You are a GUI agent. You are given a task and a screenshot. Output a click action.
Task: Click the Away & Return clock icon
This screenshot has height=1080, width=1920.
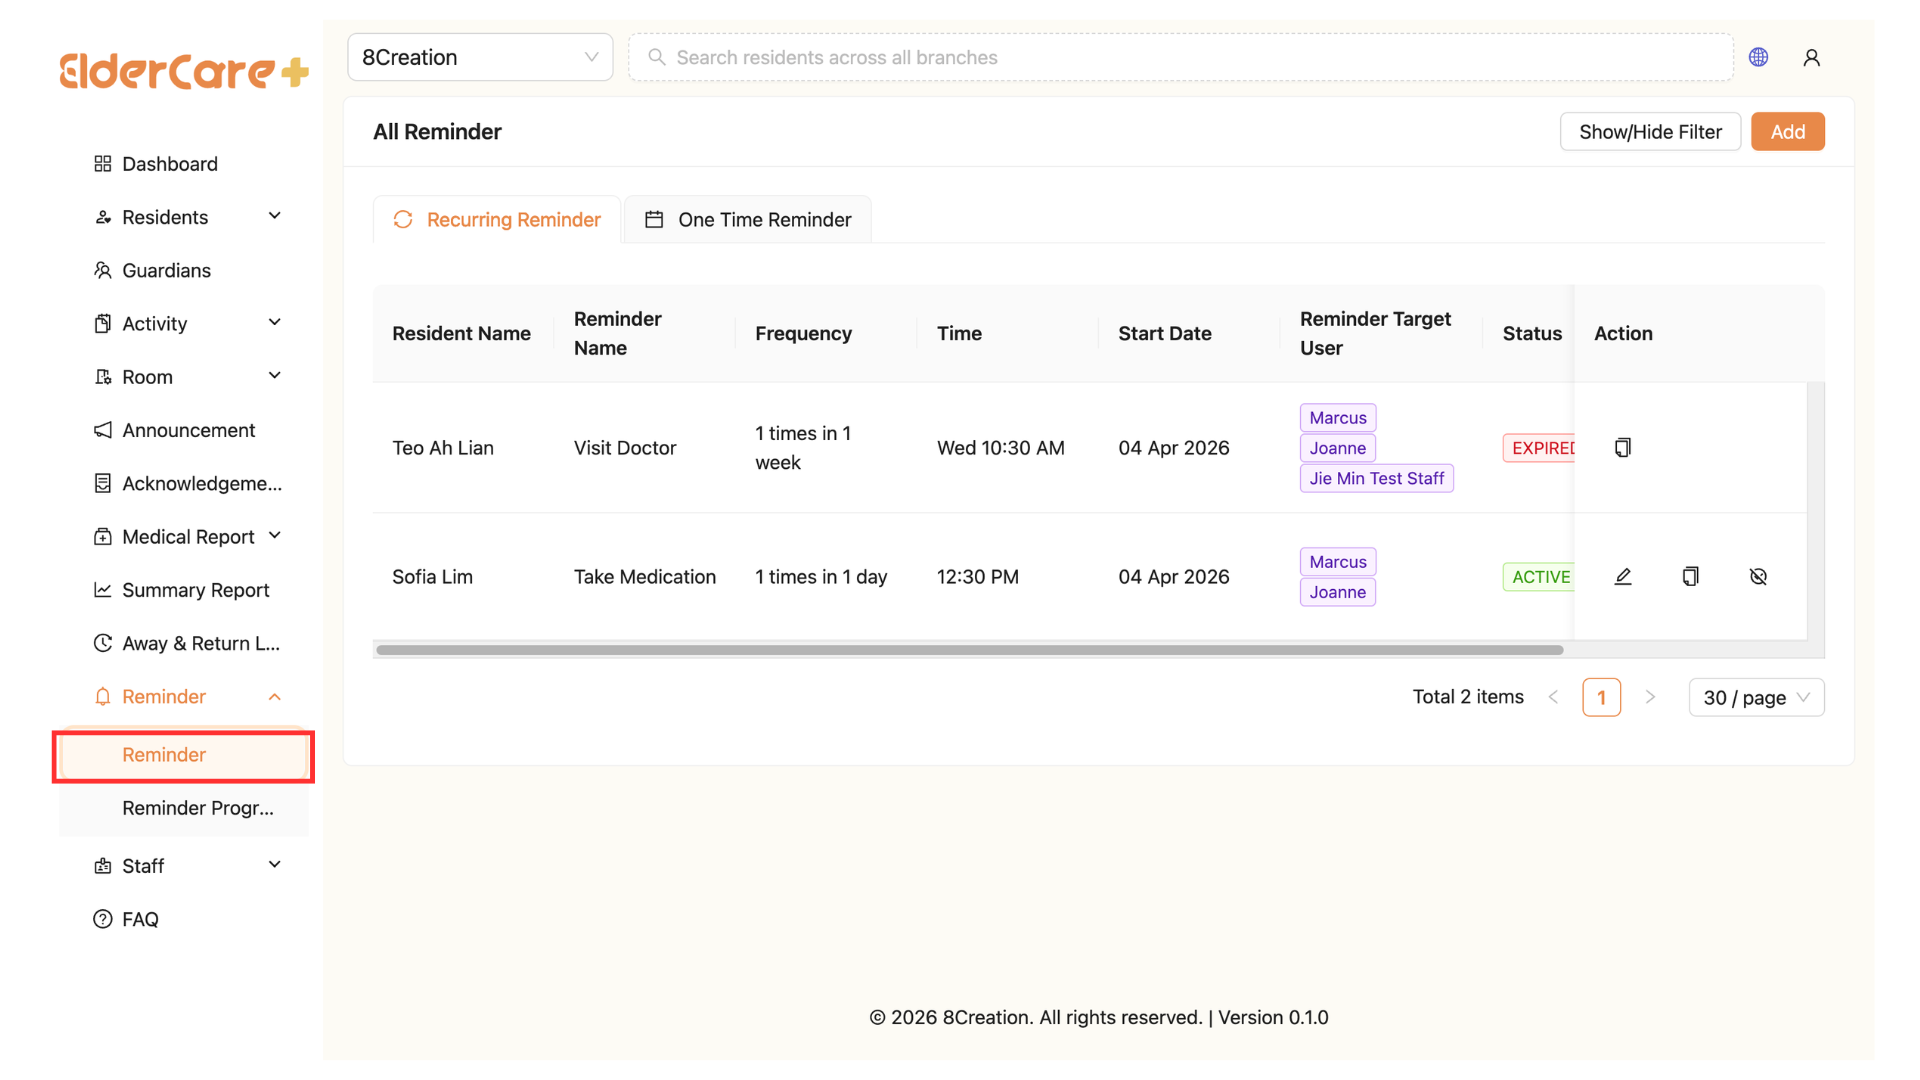coord(102,643)
